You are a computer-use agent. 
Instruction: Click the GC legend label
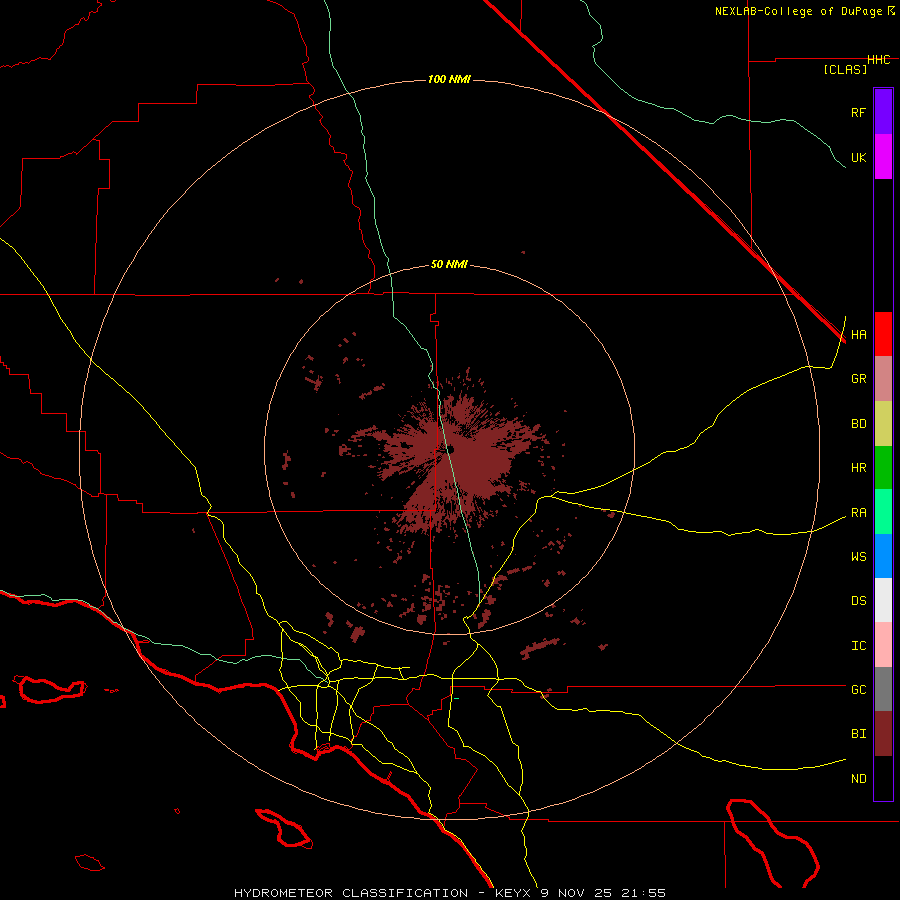(858, 690)
